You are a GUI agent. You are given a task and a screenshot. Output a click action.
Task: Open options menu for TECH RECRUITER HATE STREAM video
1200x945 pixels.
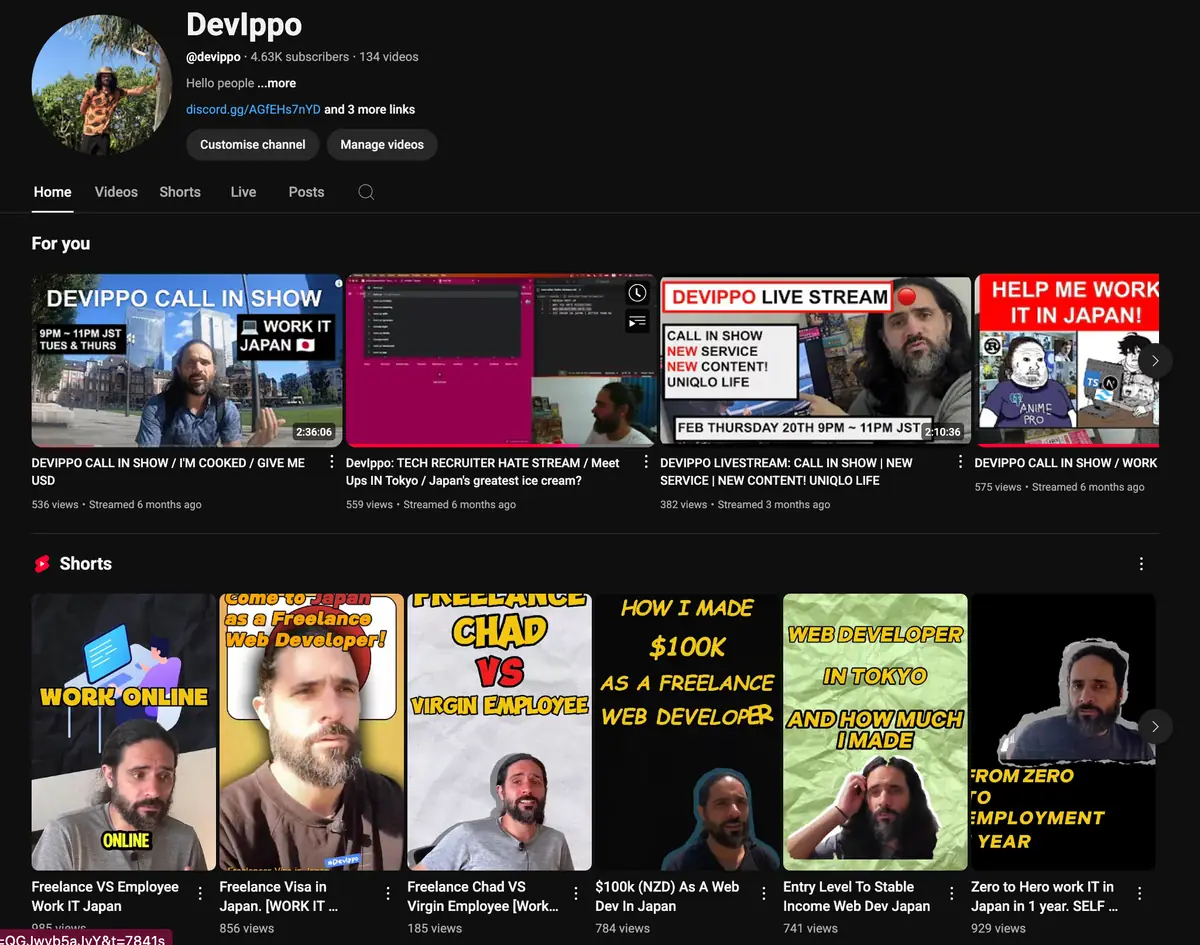[646, 462]
